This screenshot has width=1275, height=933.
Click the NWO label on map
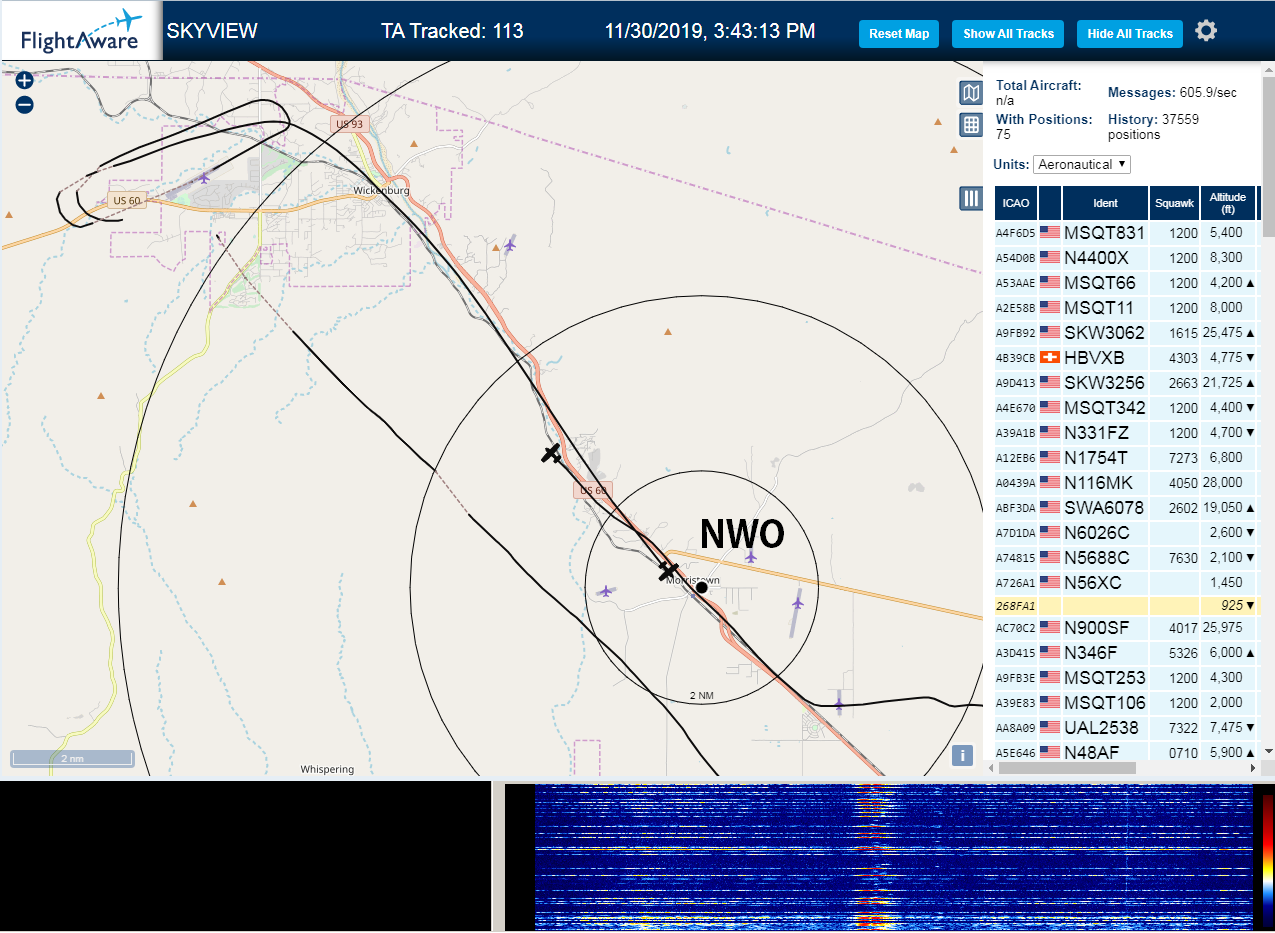pos(742,534)
